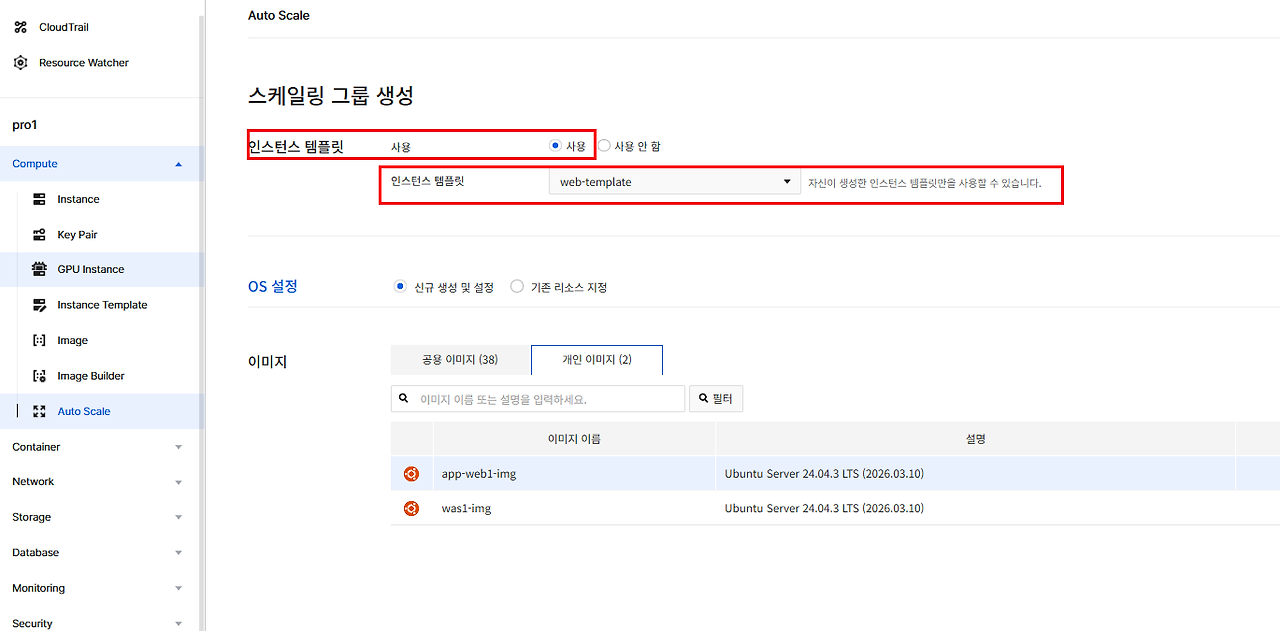Select the 사용 radio button
This screenshot has height=631, width=1280.
tap(556, 146)
